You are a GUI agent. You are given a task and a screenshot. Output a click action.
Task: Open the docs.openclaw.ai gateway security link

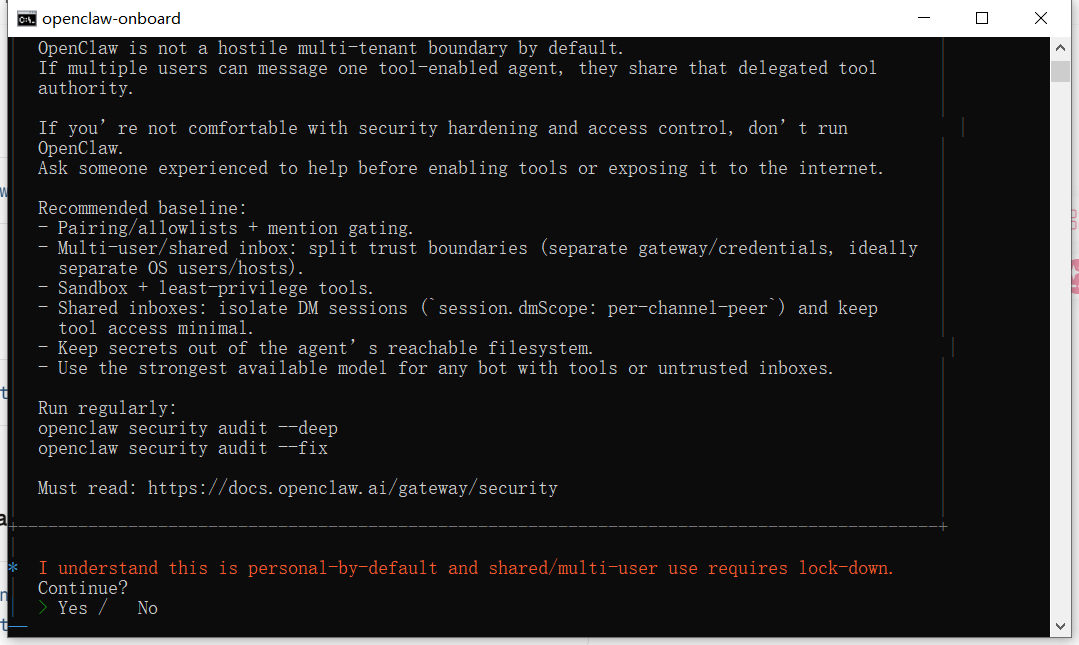352,488
